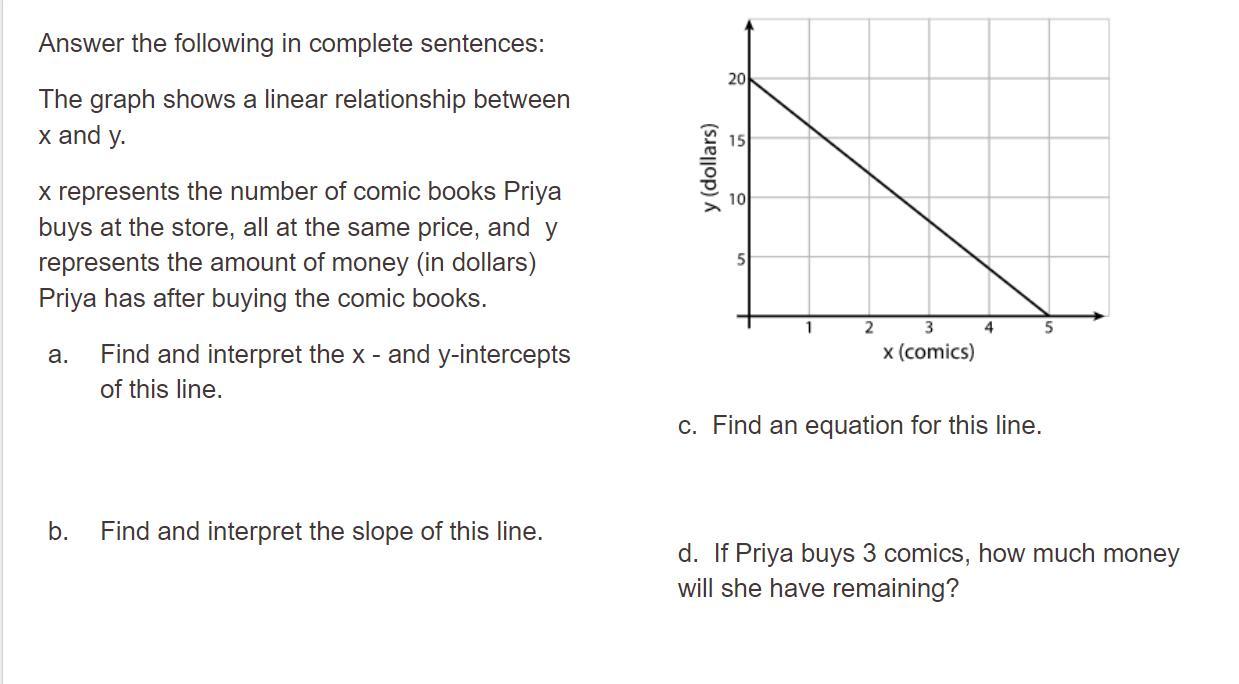1239x684 pixels.
Task: Click question b about the slope
Action: coord(320,531)
